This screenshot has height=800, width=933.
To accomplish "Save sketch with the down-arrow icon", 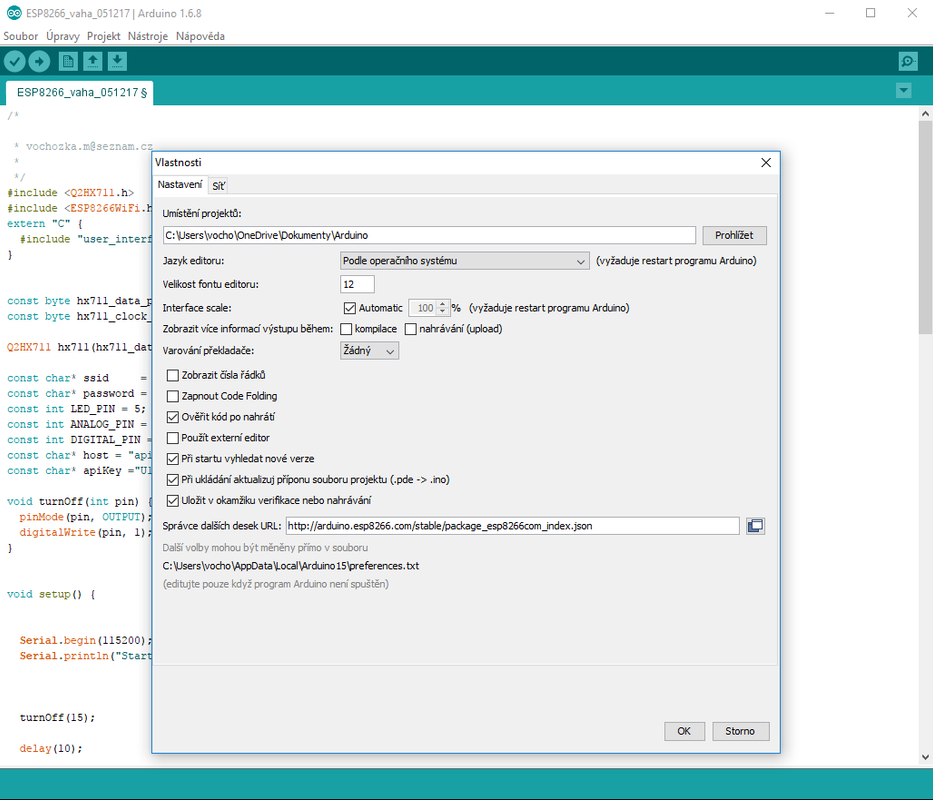I will pos(117,61).
